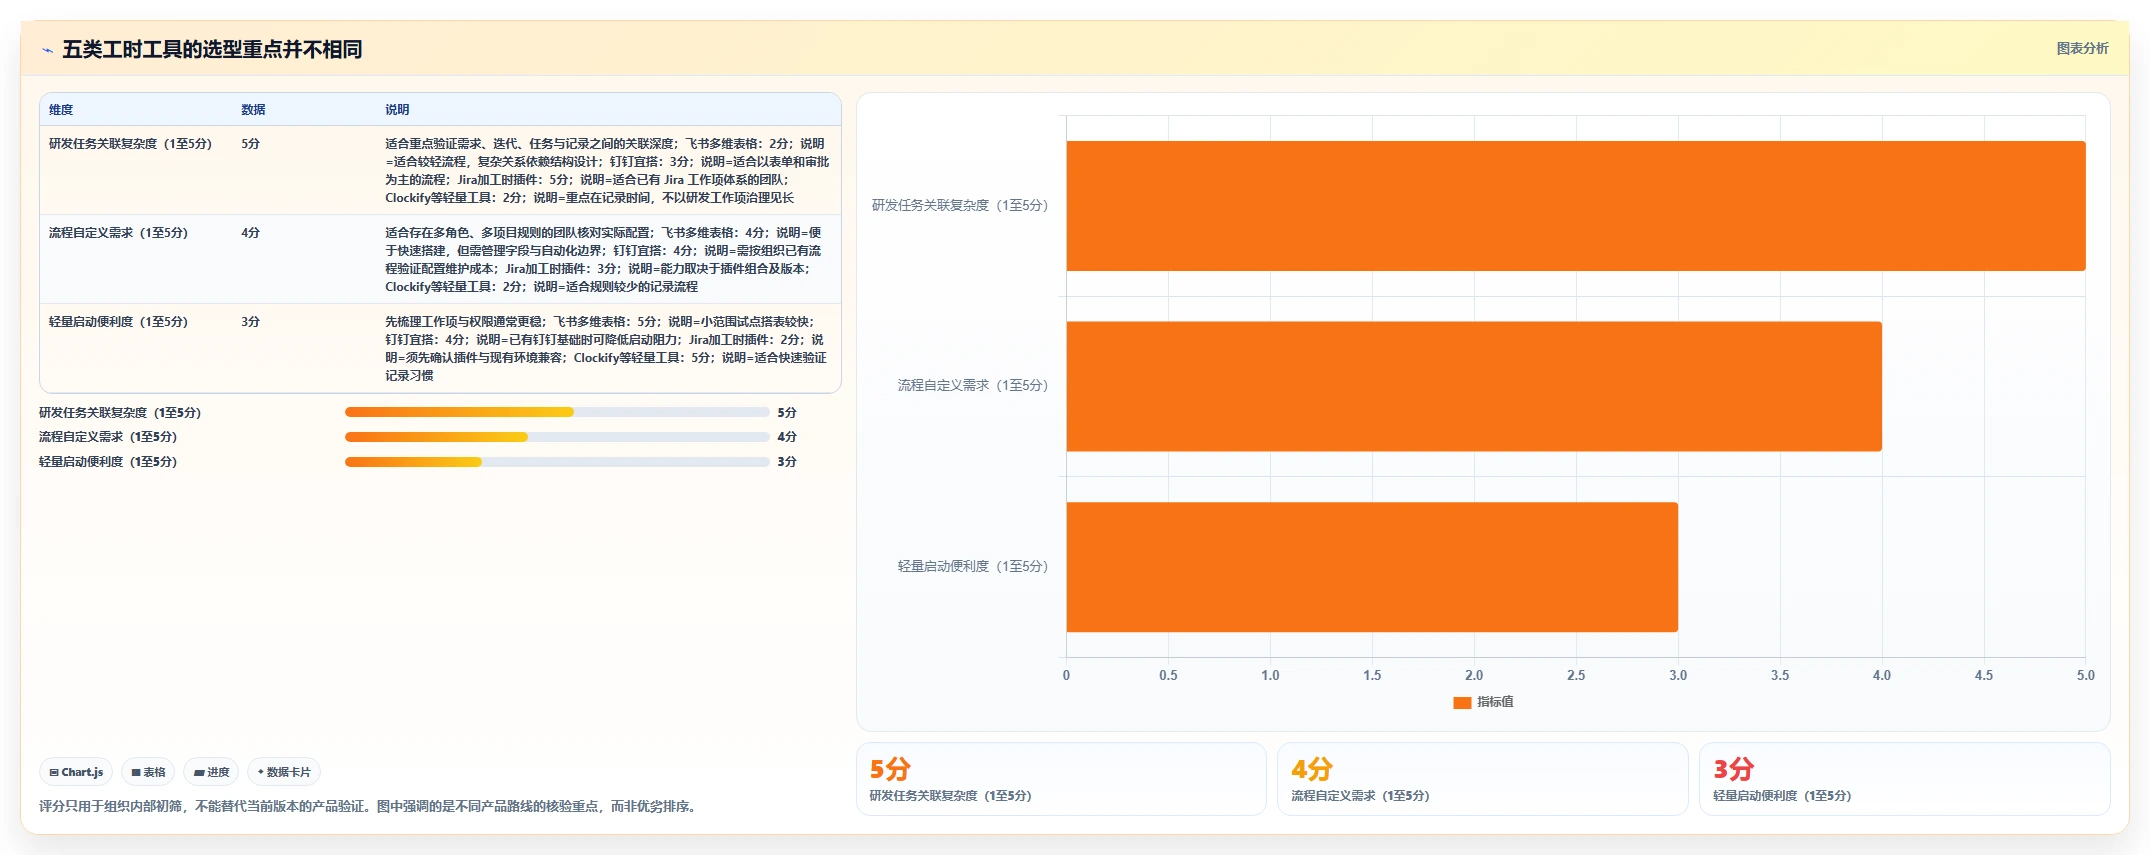Click the 3分 data card
Viewport: 2150px width, 855px height.
(1905, 779)
